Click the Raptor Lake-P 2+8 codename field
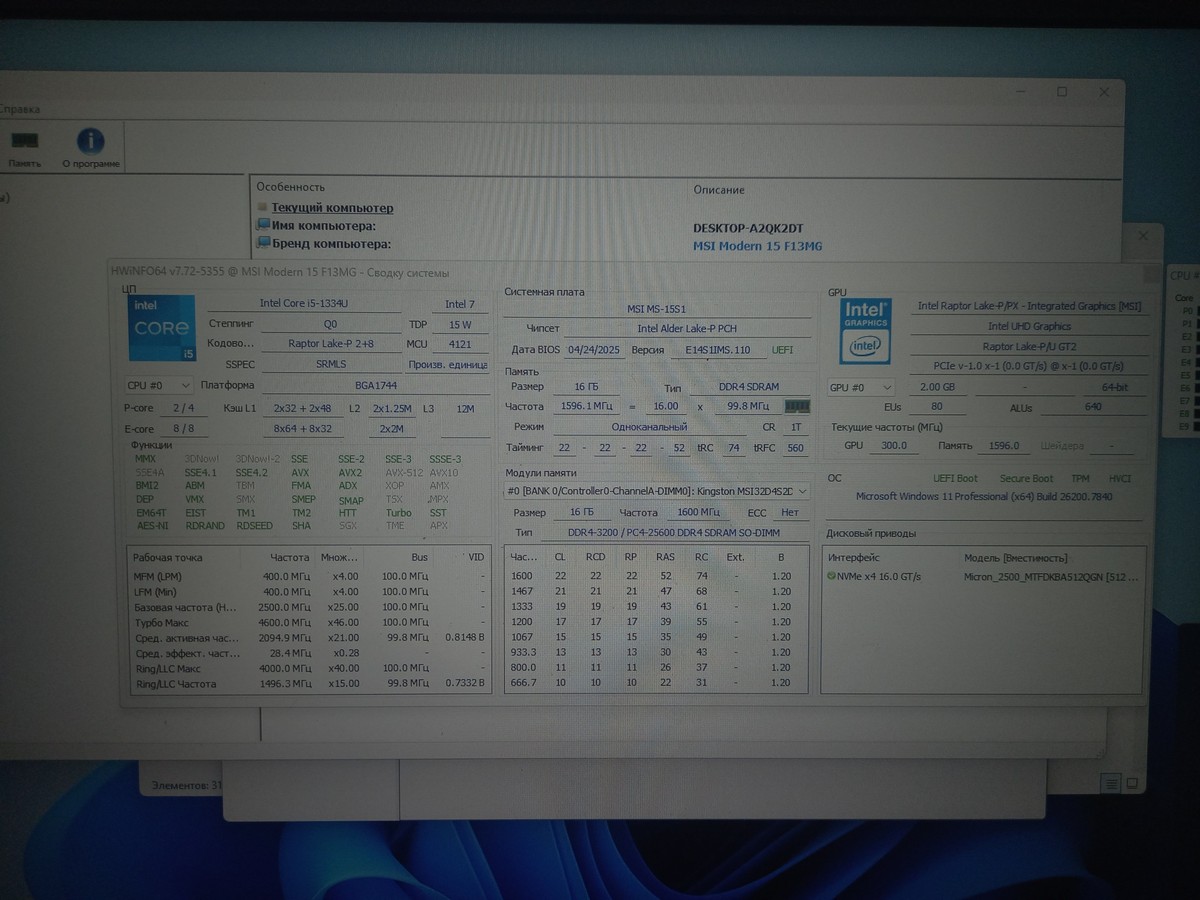The image size is (1200, 900). (x=331, y=343)
